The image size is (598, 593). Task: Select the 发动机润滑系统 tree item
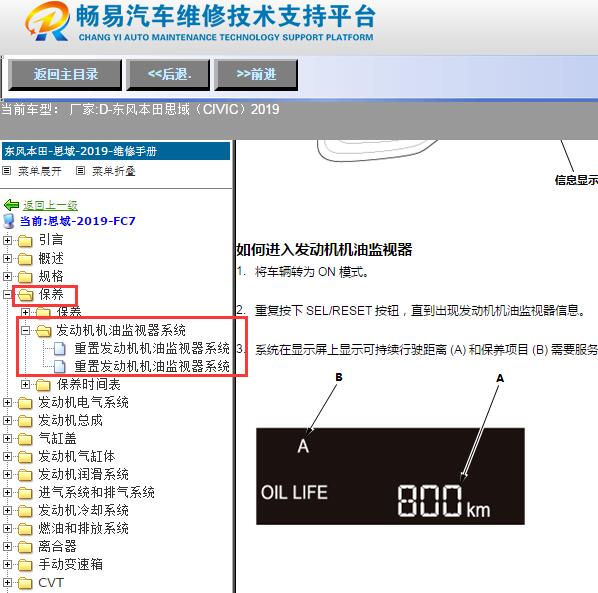(x=83, y=474)
